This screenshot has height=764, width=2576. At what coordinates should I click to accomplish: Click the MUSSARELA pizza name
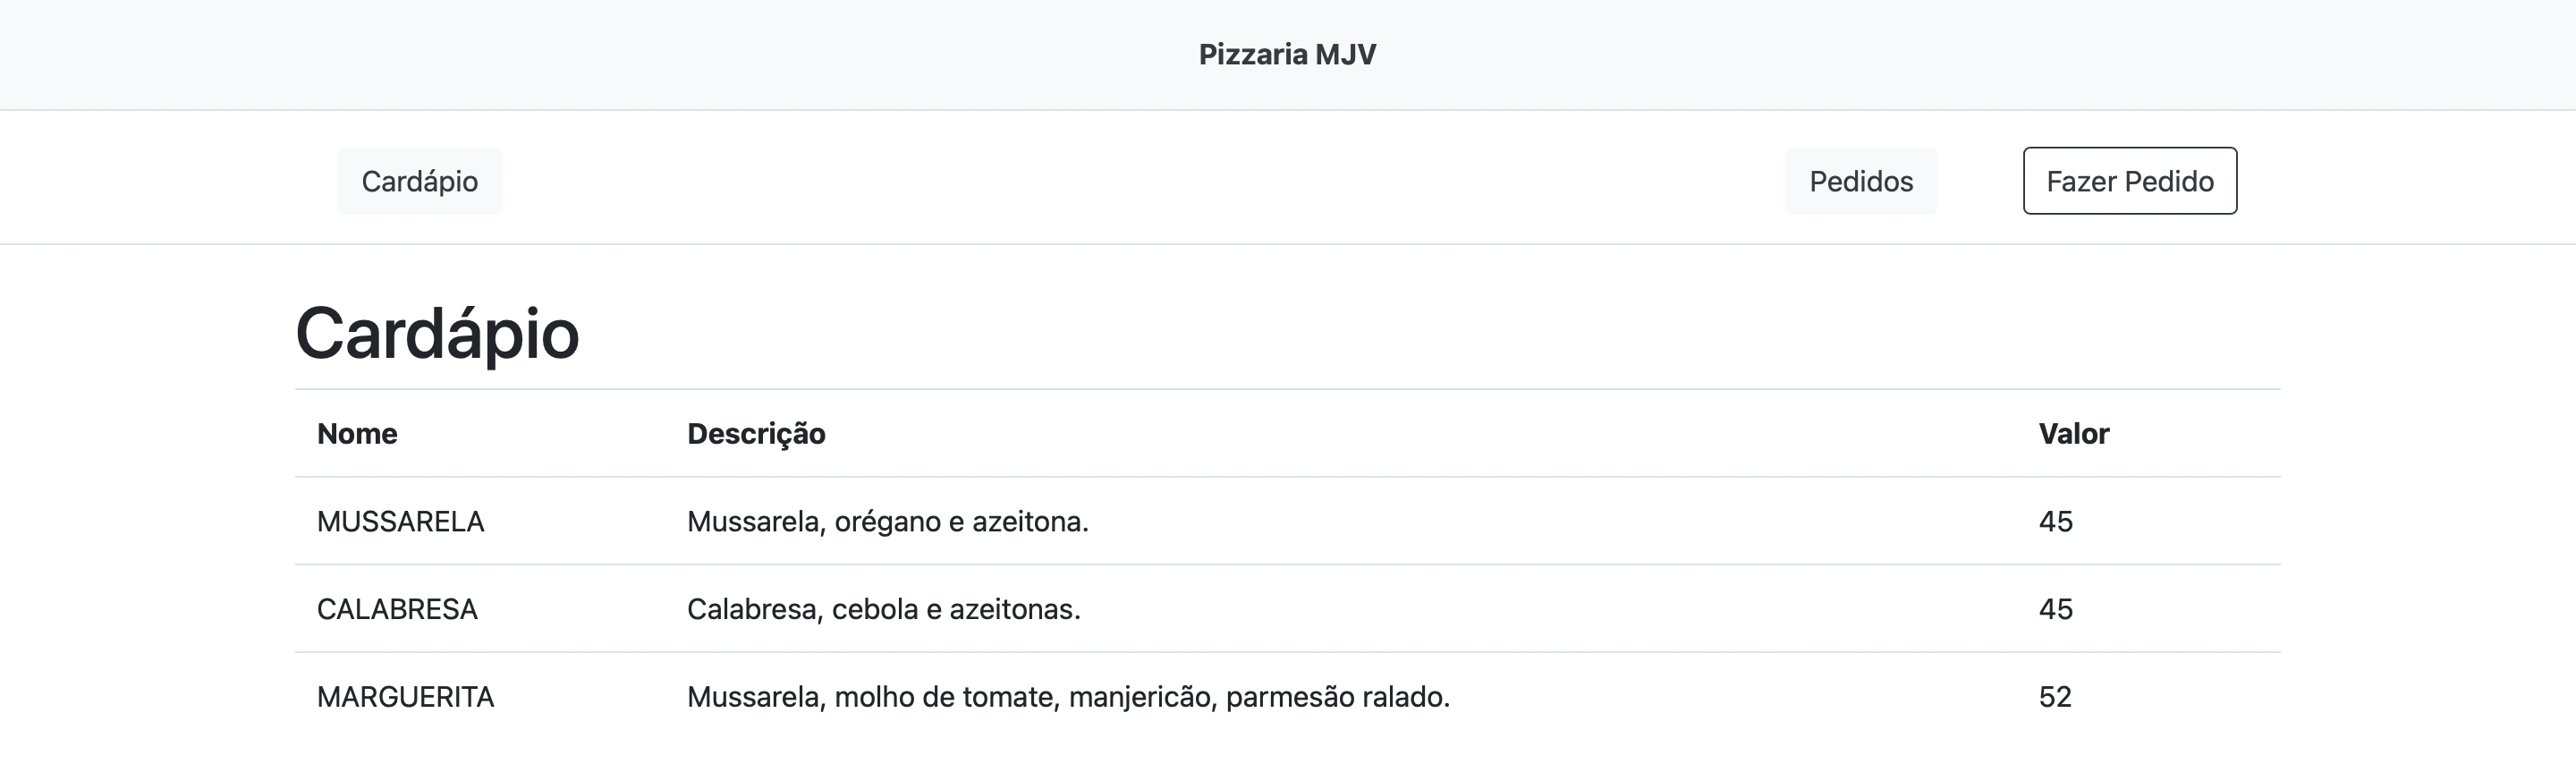(400, 521)
